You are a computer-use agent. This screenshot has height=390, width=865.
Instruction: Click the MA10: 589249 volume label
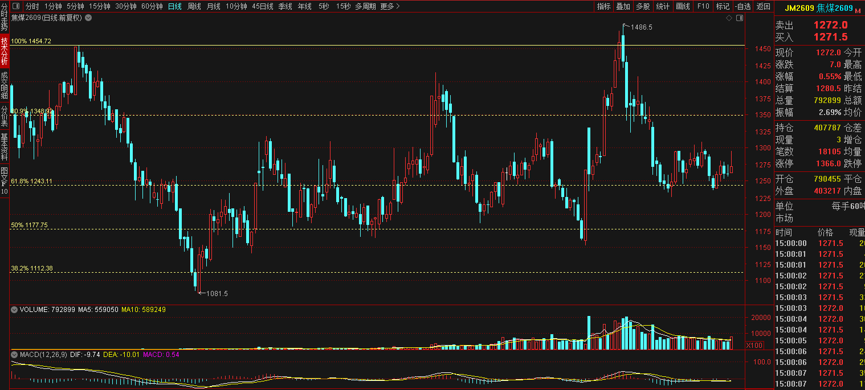coord(143,310)
